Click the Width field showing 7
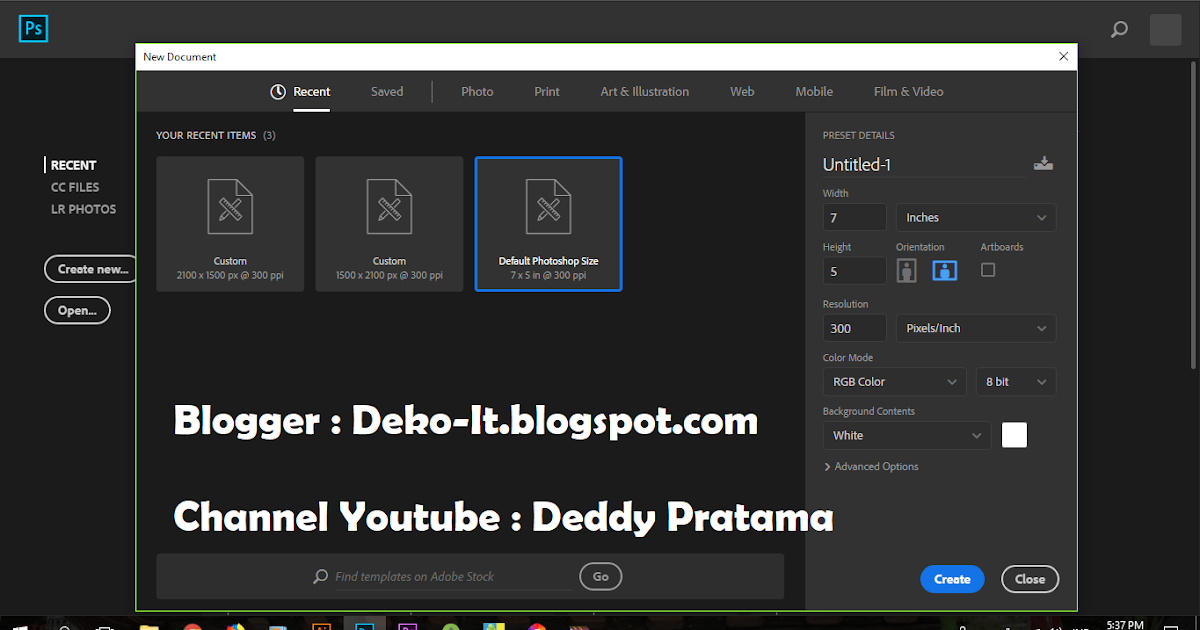This screenshot has height=630, width=1200. click(x=855, y=217)
